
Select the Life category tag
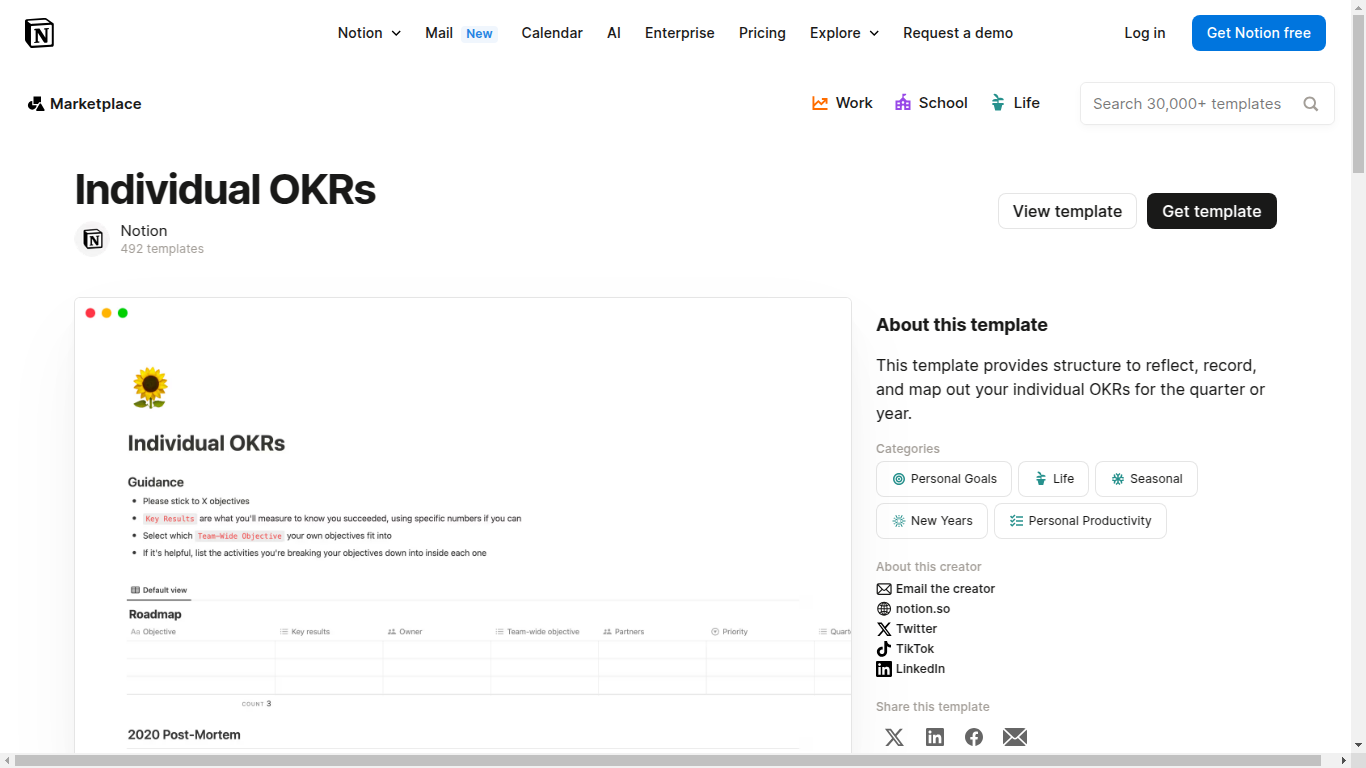pyautogui.click(x=1053, y=479)
